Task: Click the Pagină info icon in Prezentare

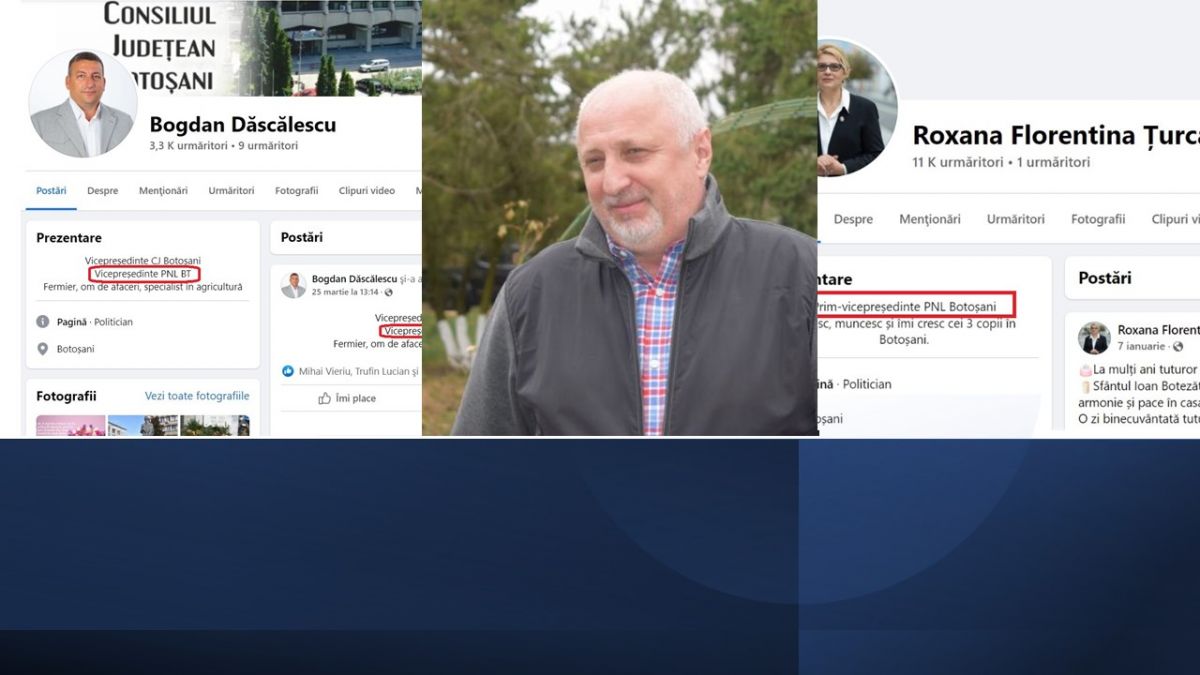Action: (43, 322)
